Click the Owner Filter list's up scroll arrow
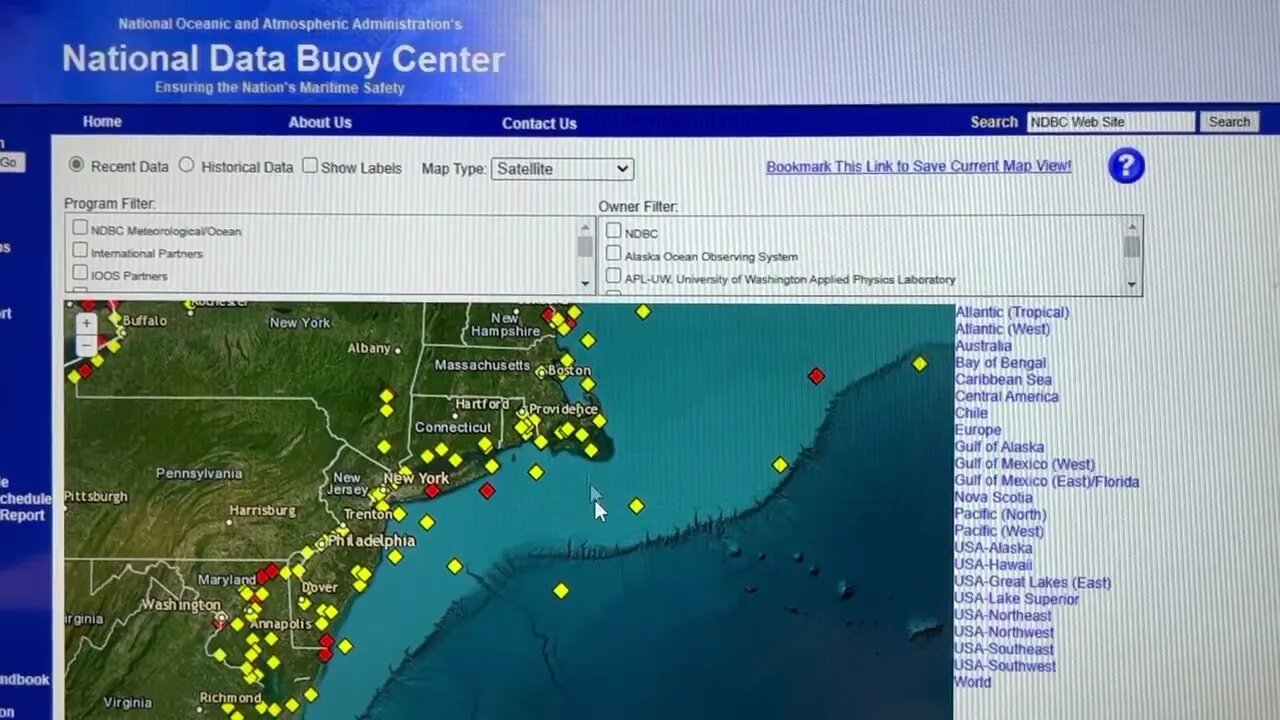This screenshot has height=720, width=1280. point(1132,226)
